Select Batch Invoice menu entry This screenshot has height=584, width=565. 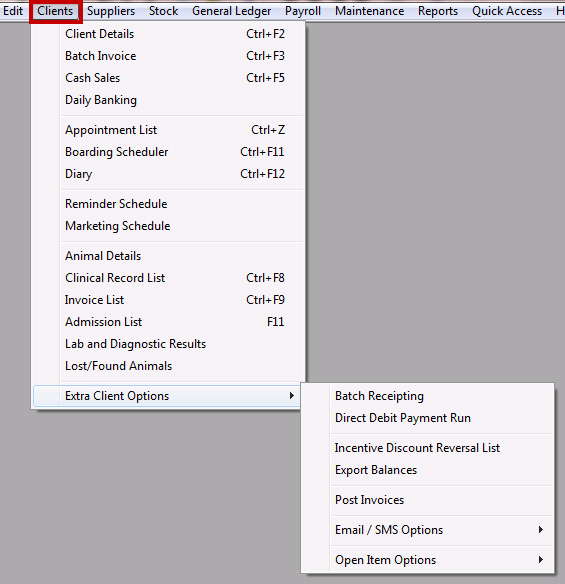click(168, 56)
